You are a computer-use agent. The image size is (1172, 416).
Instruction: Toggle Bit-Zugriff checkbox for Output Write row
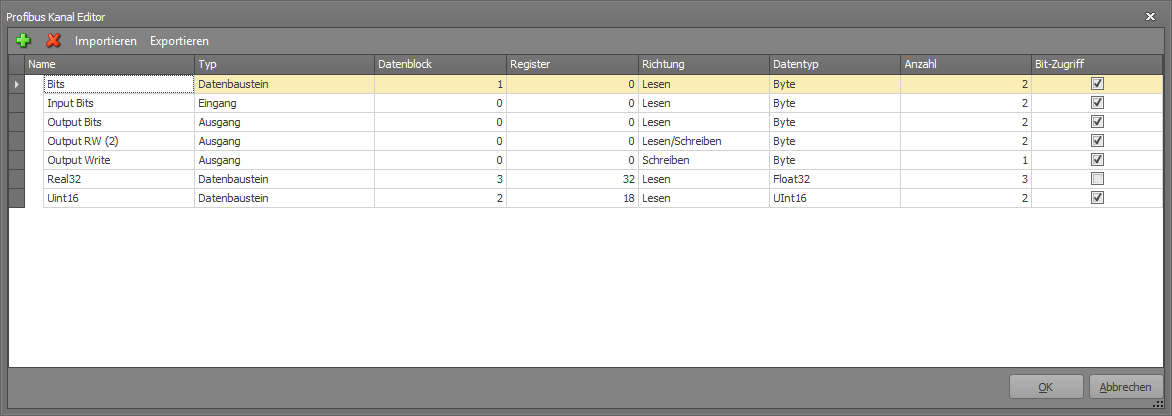tap(1097, 160)
